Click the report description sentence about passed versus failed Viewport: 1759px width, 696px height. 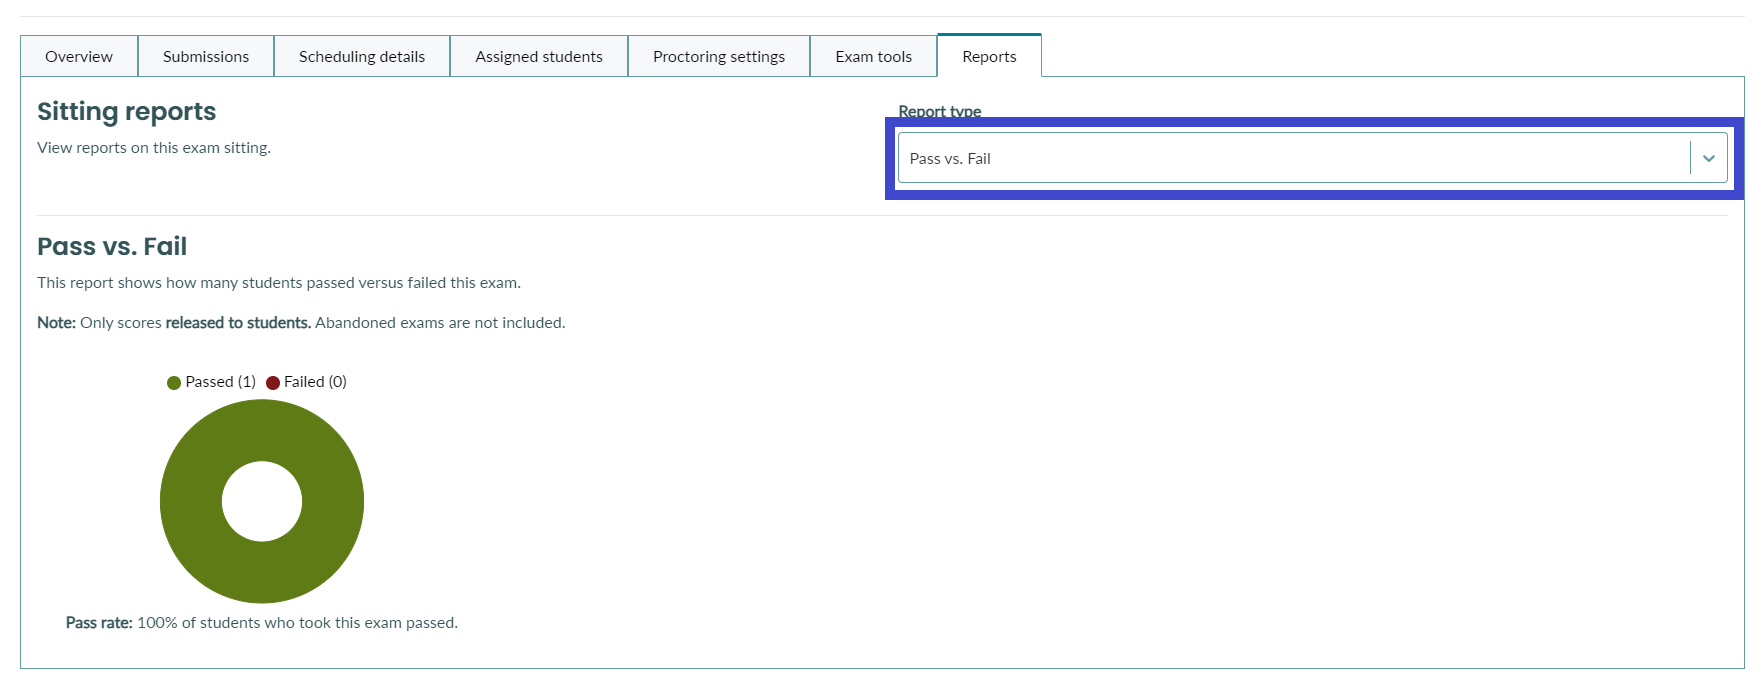click(x=279, y=282)
